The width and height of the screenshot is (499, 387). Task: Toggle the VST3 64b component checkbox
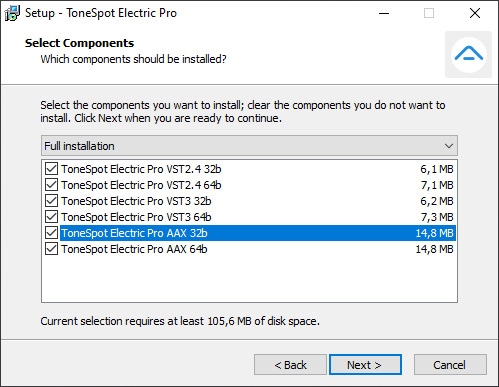point(51,217)
